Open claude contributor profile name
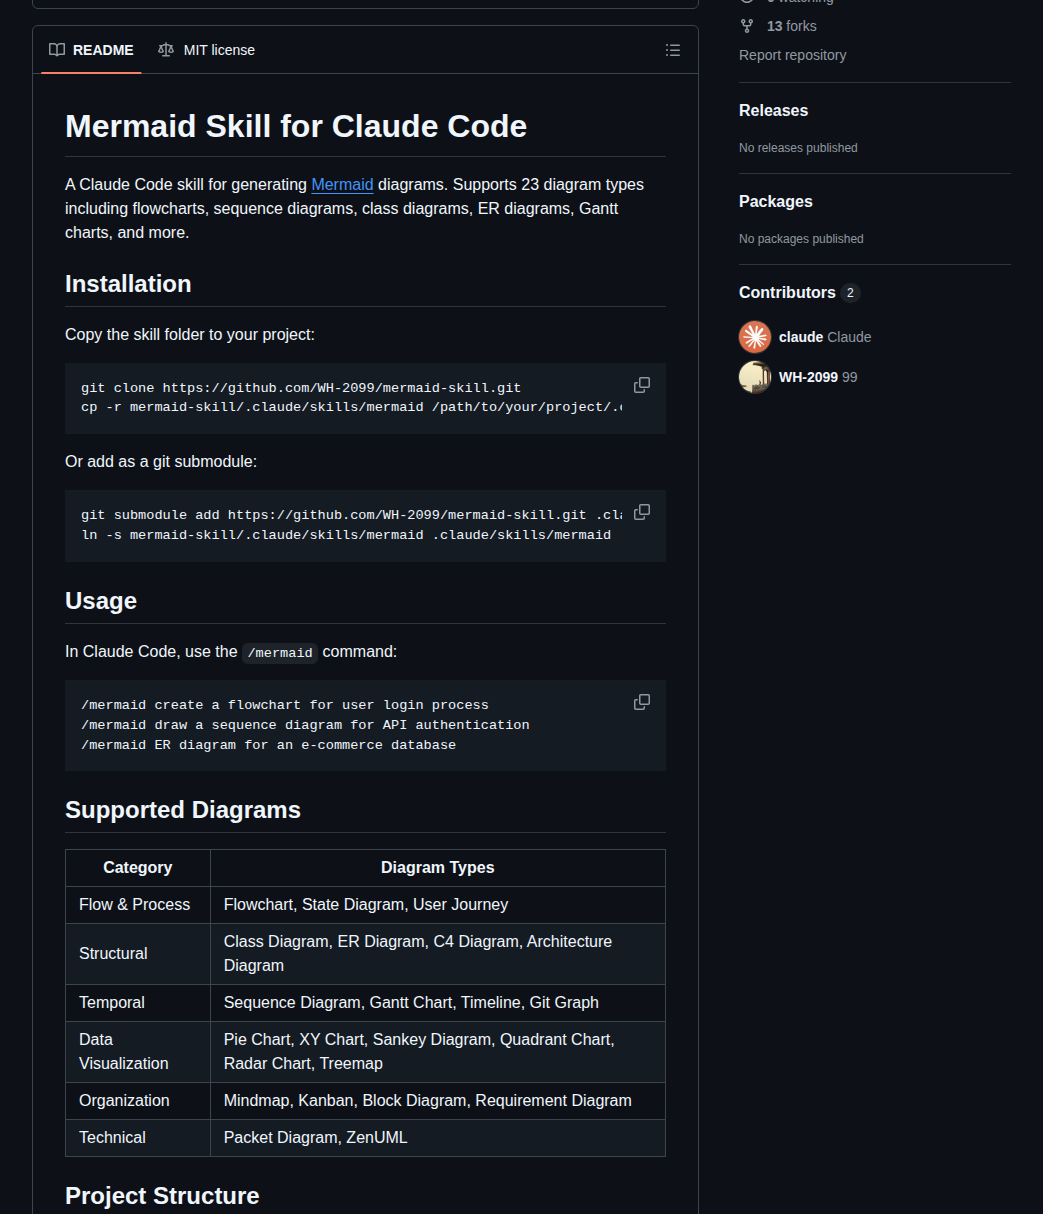Image resolution: width=1043 pixels, height=1214 pixels. coord(801,337)
